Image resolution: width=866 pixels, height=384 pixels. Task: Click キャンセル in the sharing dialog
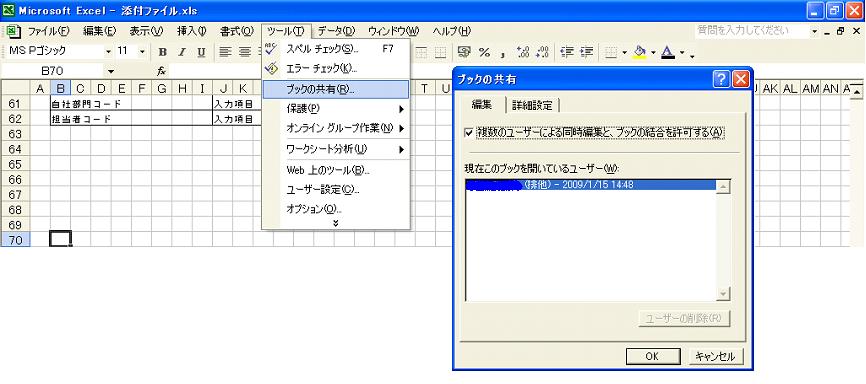click(x=715, y=356)
